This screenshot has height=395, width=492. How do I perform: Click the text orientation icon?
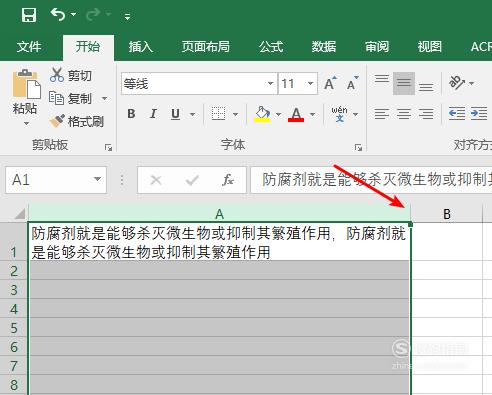tap(456, 82)
